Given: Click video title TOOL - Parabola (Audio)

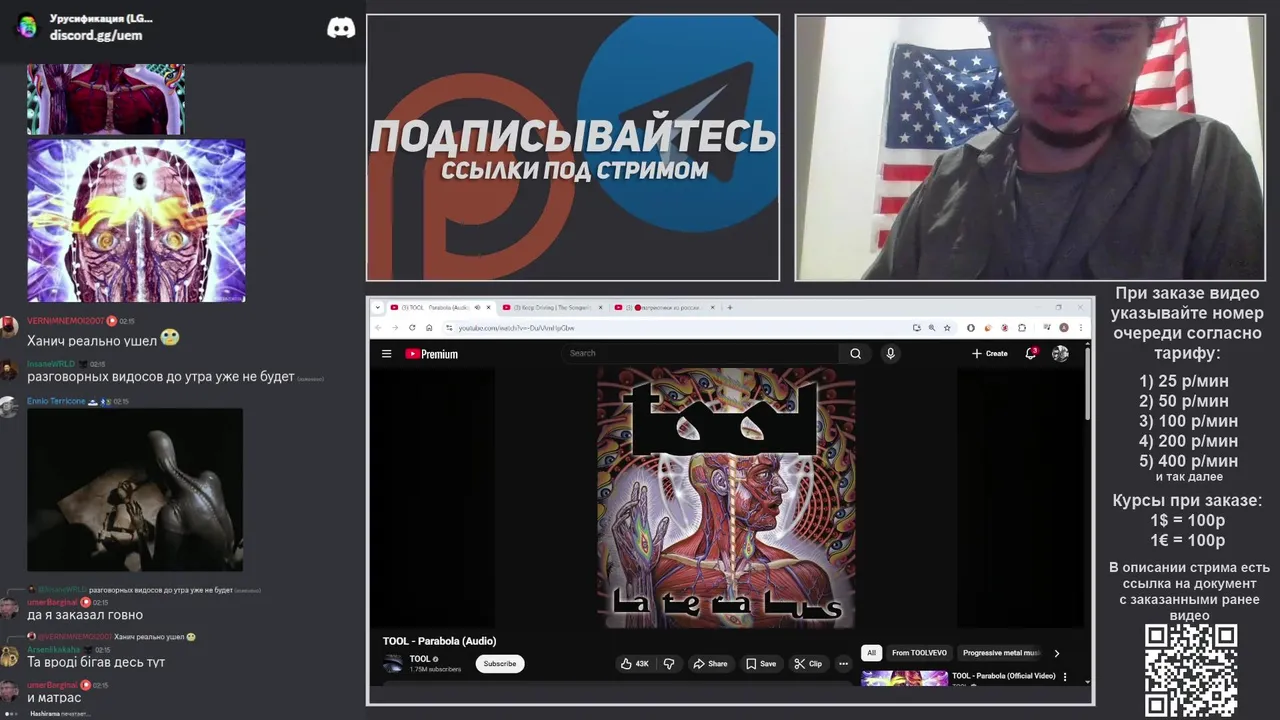Looking at the screenshot, I should coord(439,641).
